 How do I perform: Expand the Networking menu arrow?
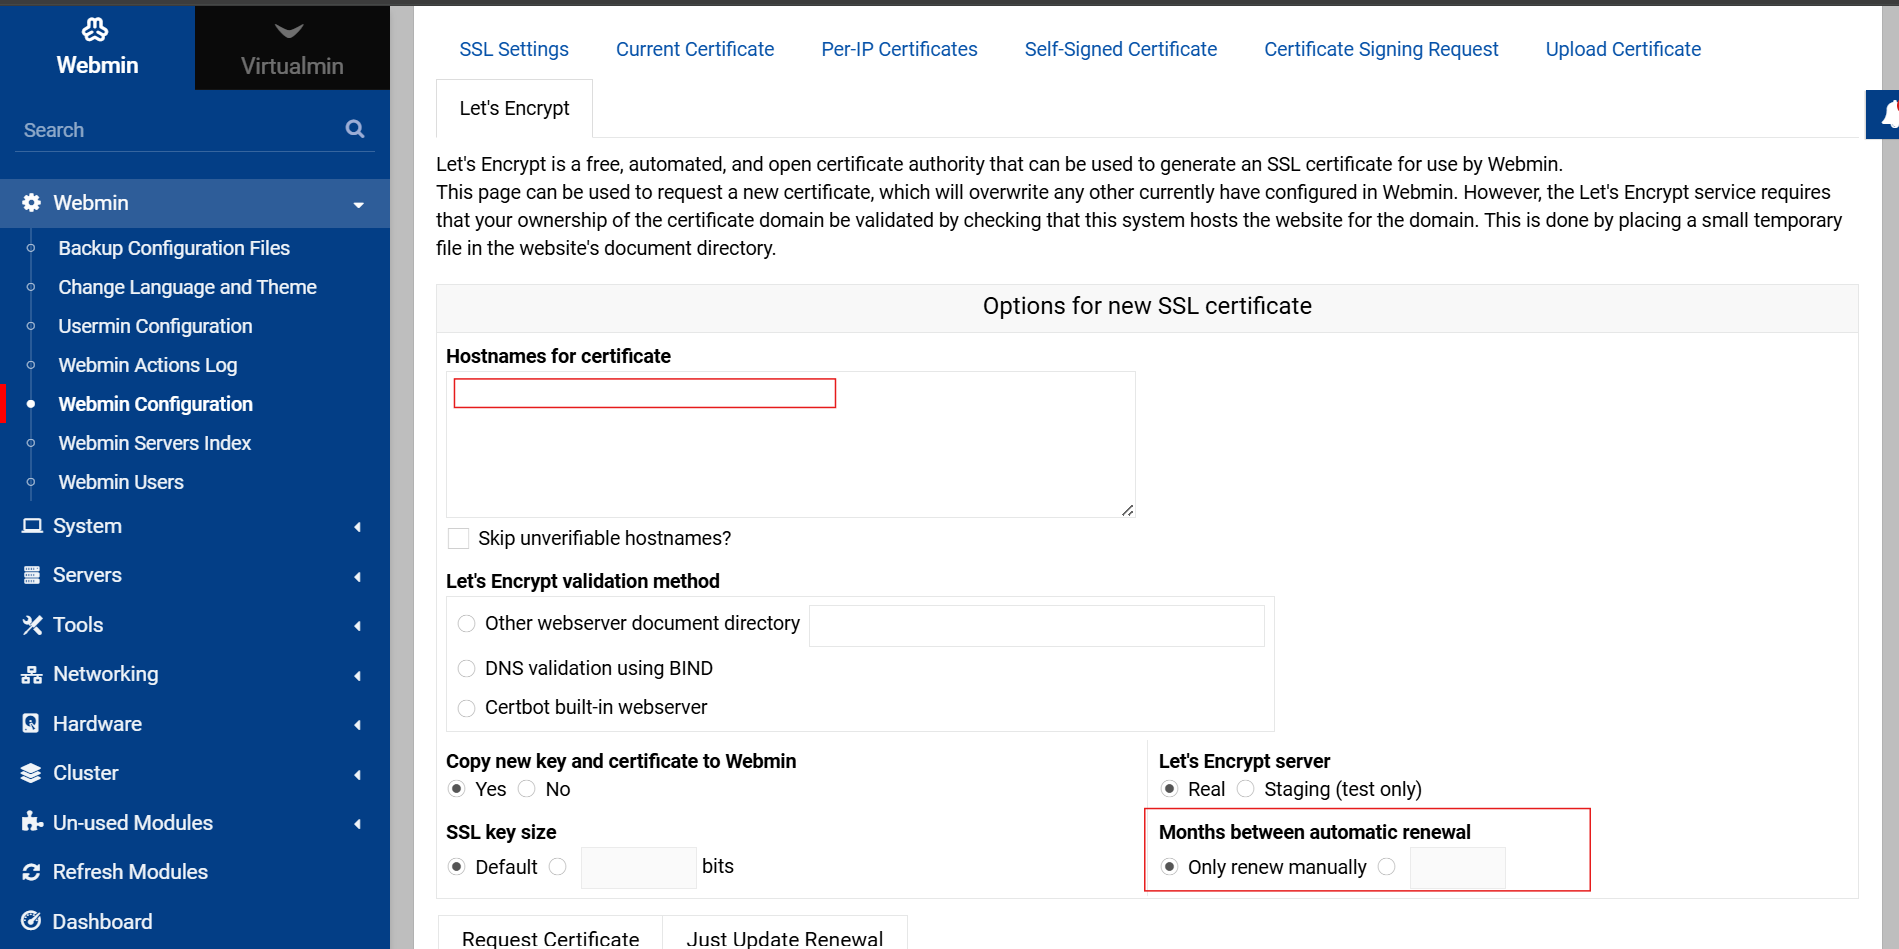pyautogui.click(x=357, y=676)
